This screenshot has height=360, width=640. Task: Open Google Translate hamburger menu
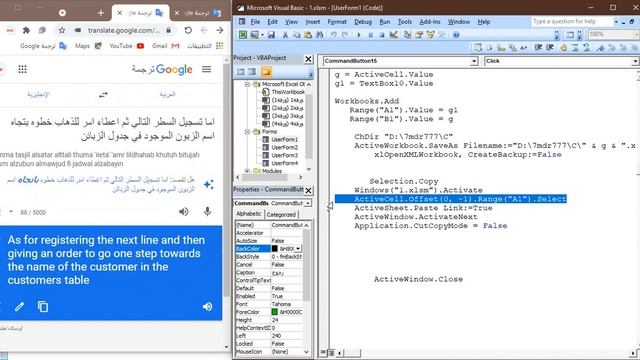[x=207, y=69]
